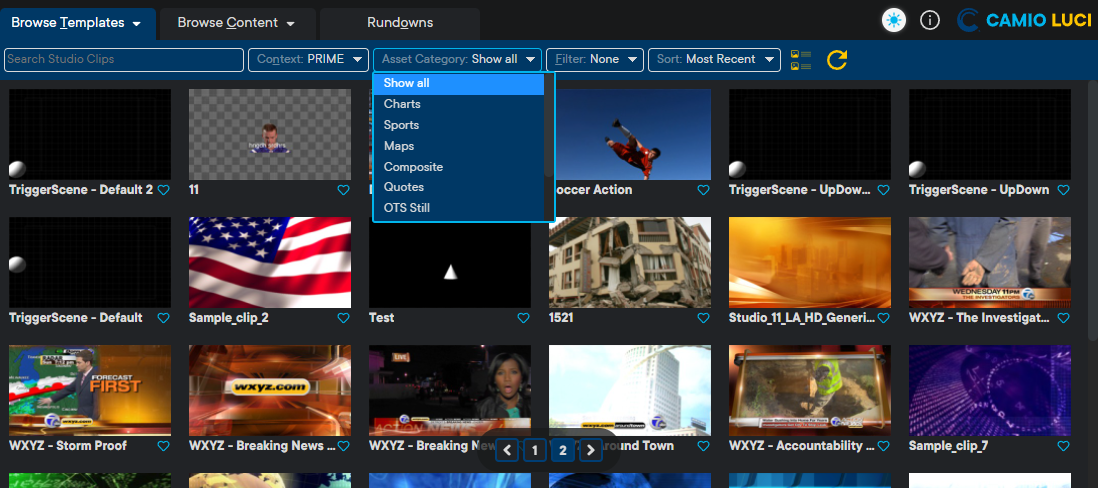Select the American flag Sample_clip_2 thumbnail
The height and width of the screenshot is (488, 1098).
[x=270, y=263]
